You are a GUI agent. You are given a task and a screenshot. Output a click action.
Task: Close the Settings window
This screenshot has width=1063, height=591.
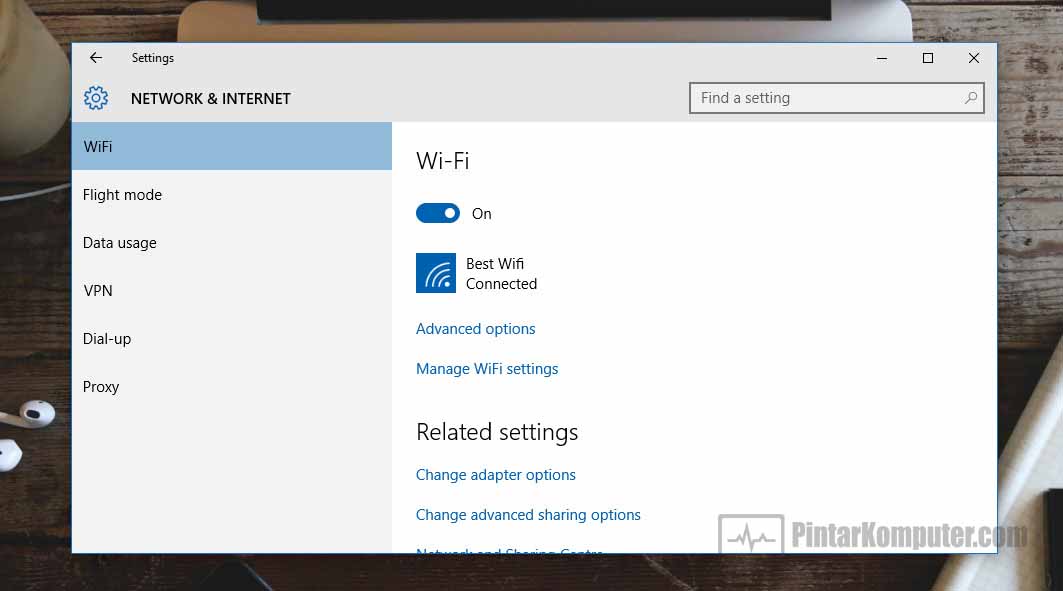tap(974, 58)
